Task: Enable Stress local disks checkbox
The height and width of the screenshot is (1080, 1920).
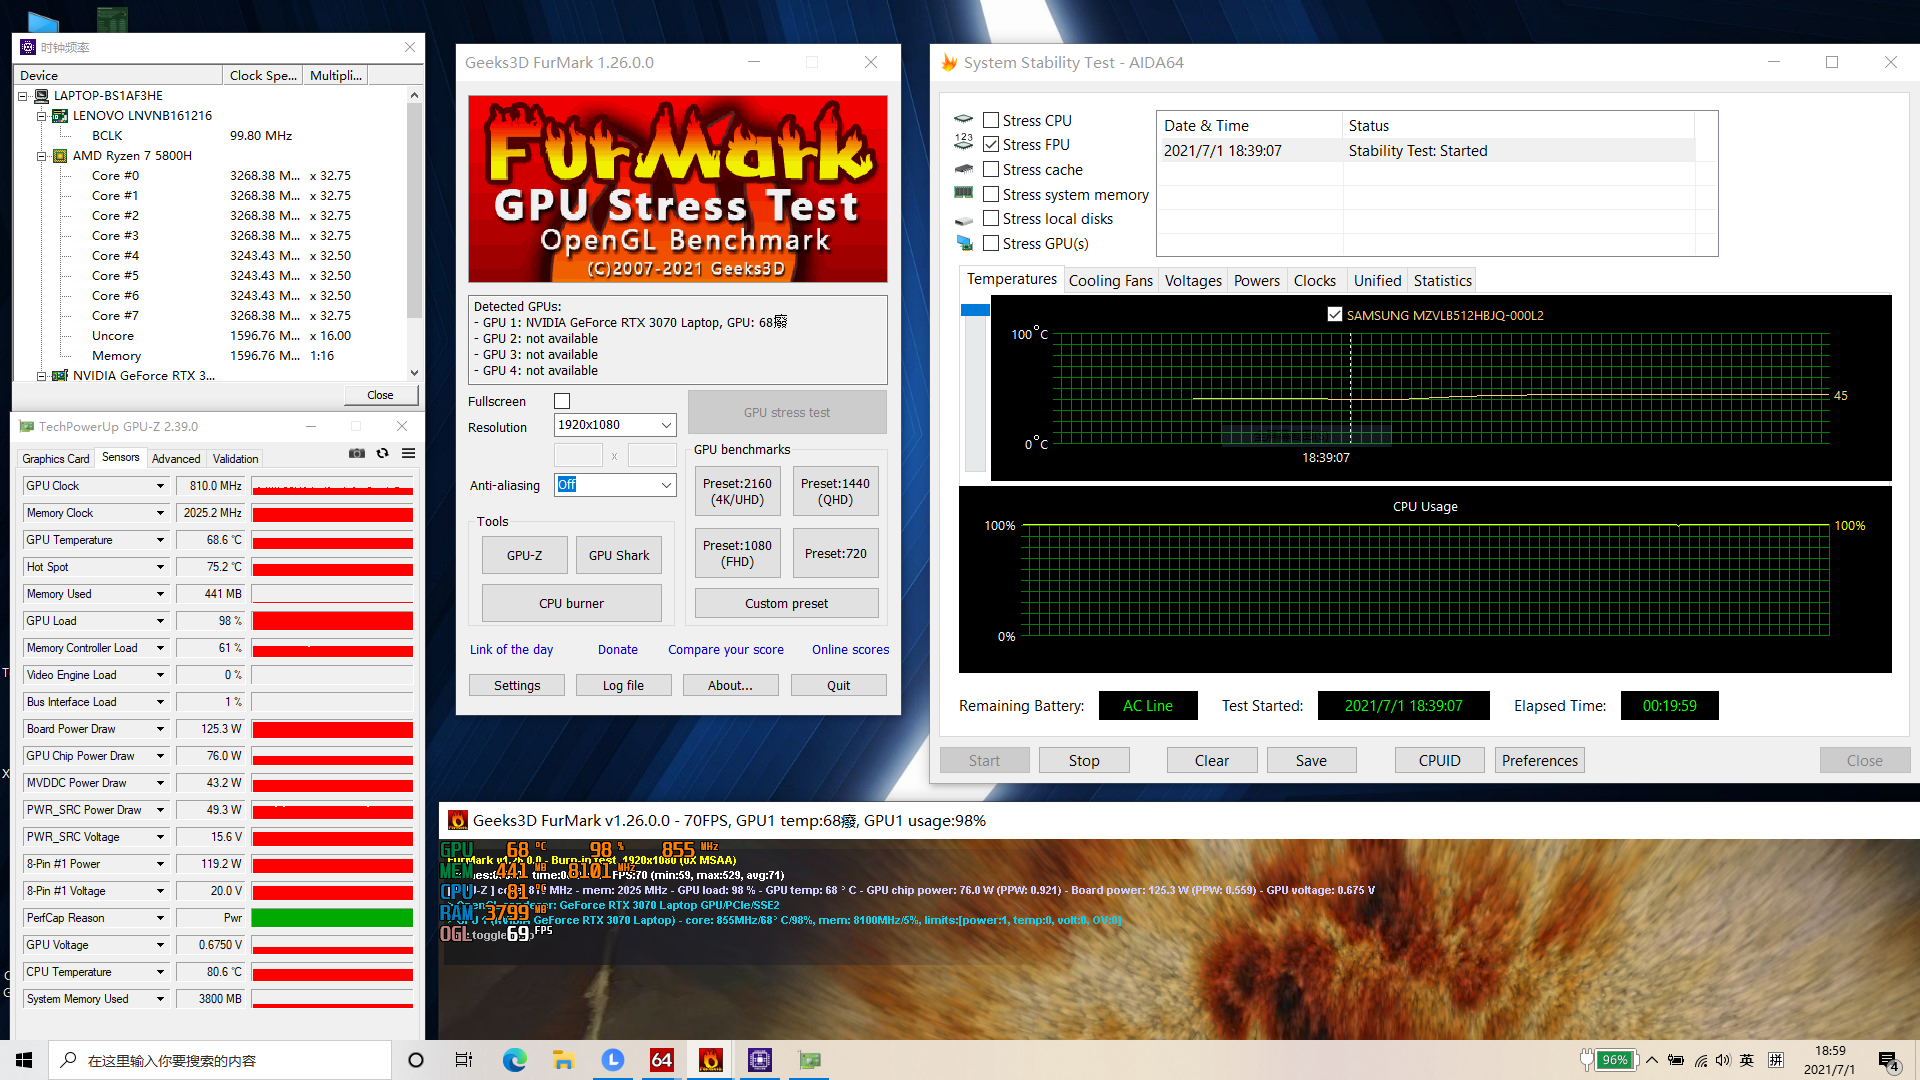Action: pos(991,218)
